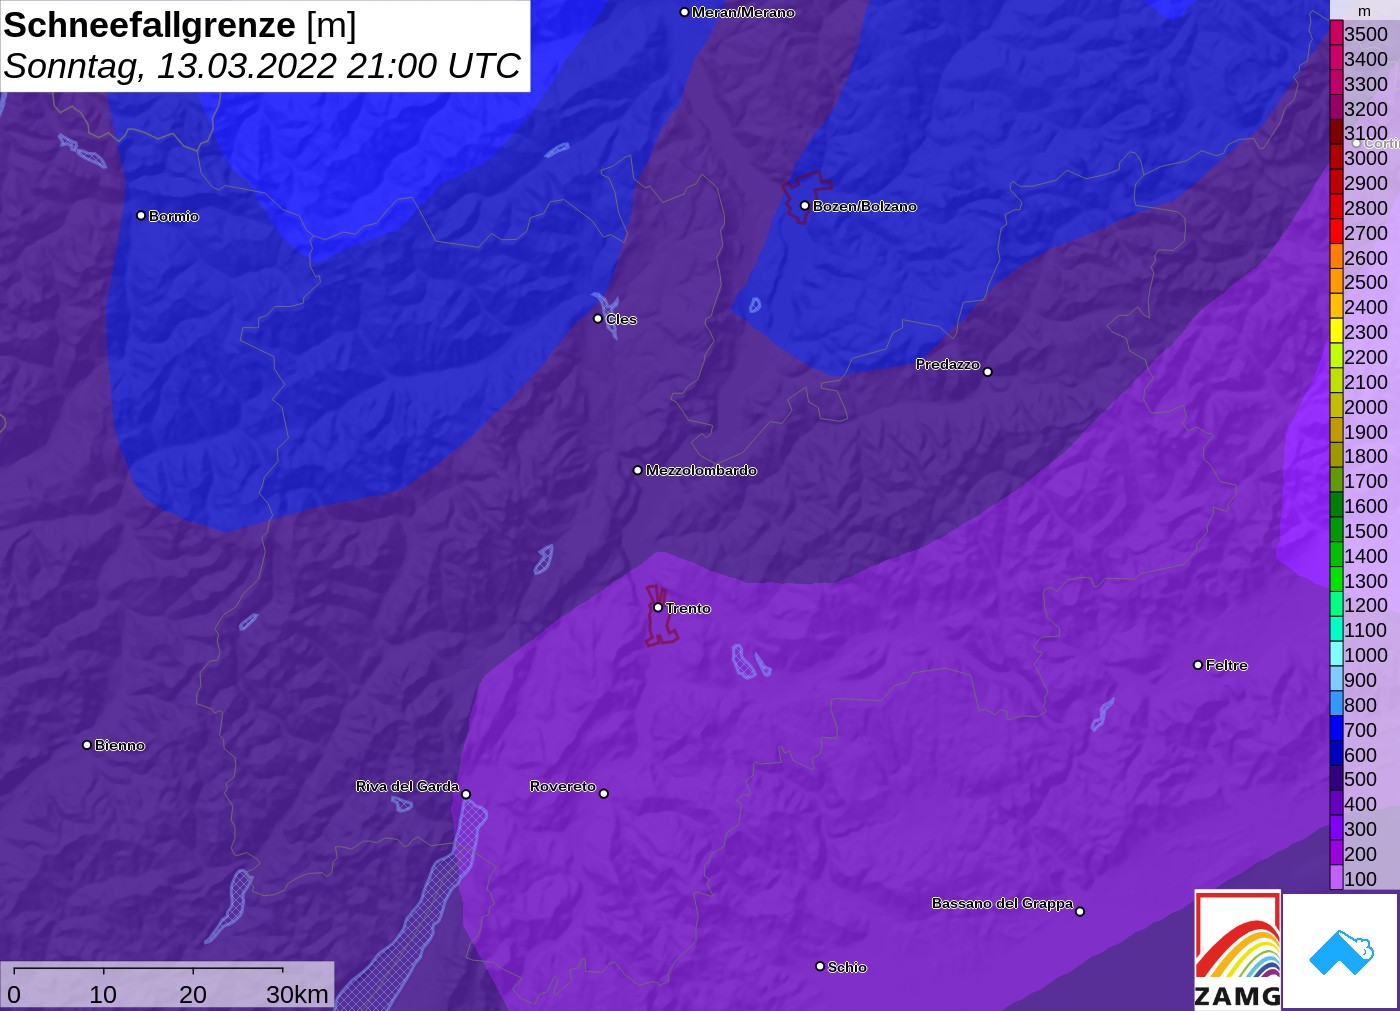
Task: Select the Rovereto city marker dot
Action: tap(604, 793)
